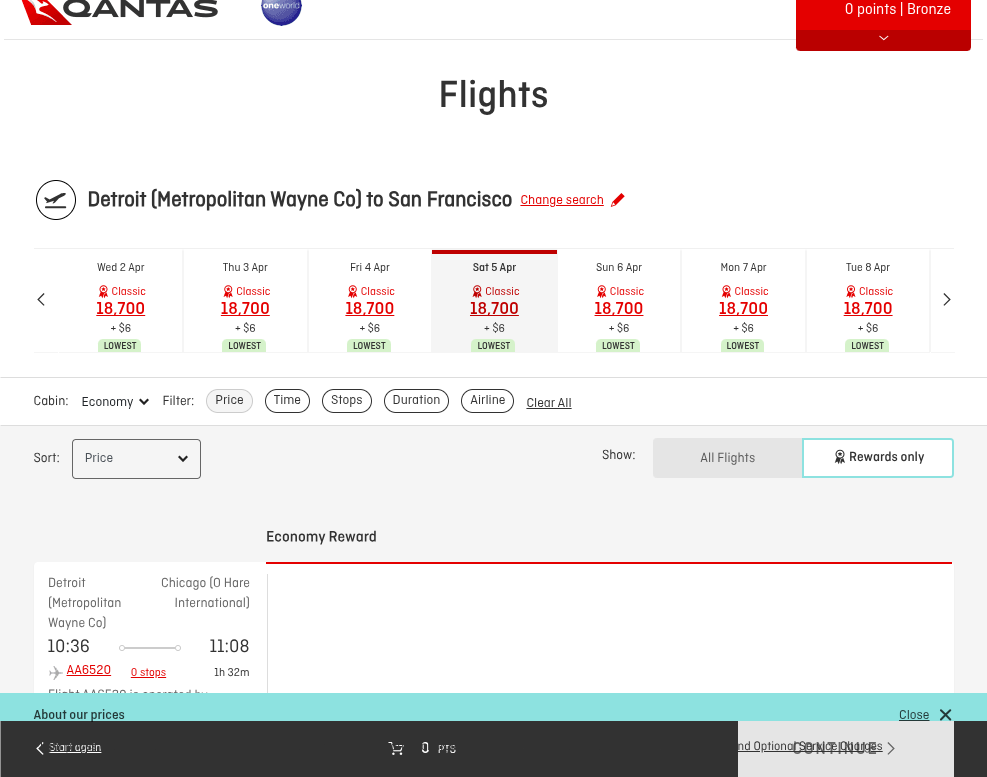Select the Mon 7 Apr date tab

pos(743,301)
